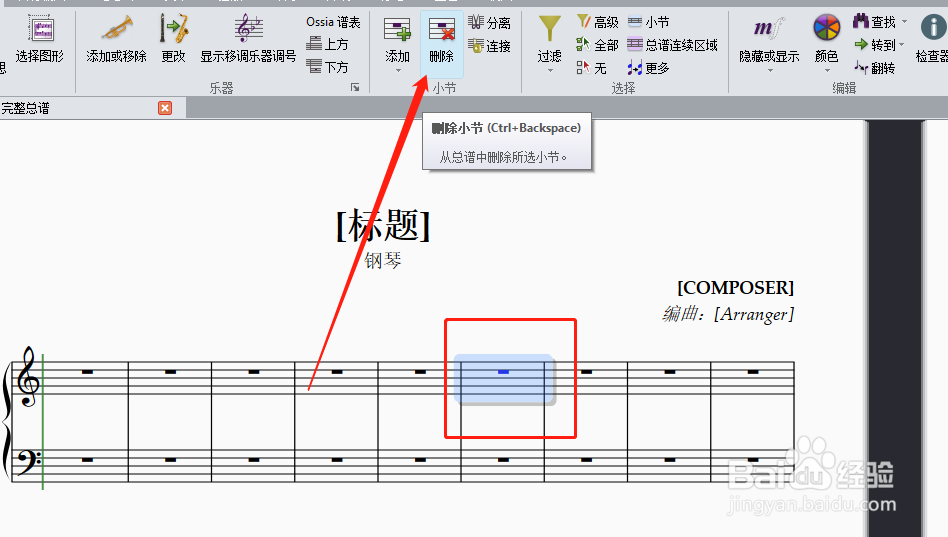This screenshot has height=537, width=948.
Task: Click the Change instrument (更改) icon
Action: pyautogui.click(x=174, y=28)
